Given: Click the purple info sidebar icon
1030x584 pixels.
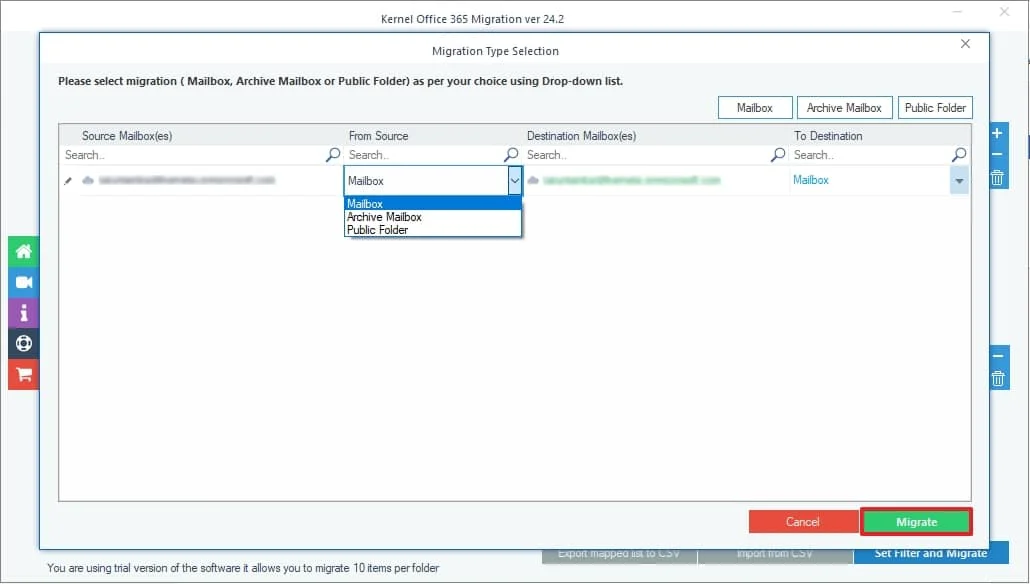Looking at the screenshot, I should click(x=24, y=313).
